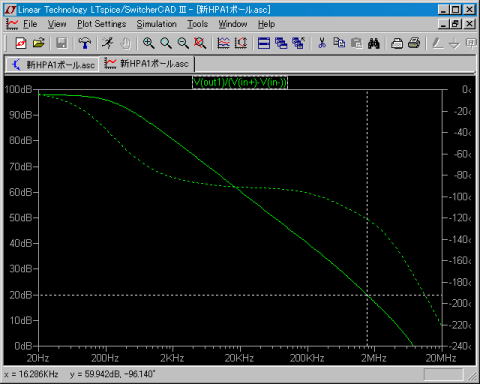Select the waveform 新HPA1ポール.asc plot tab
Image resolution: width=480 pixels, height=384 pixels.
coord(147,63)
